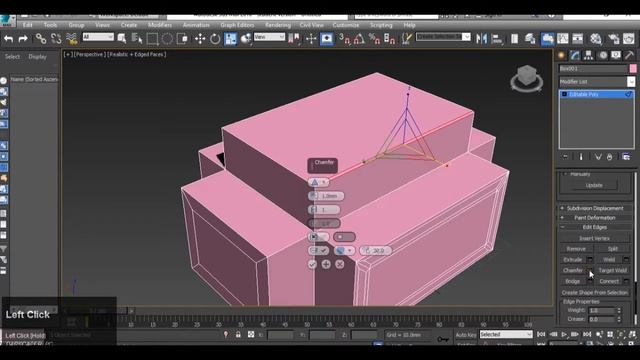The image size is (640, 360).
Task: Click the Undo arrow icon
Action: [8, 39]
